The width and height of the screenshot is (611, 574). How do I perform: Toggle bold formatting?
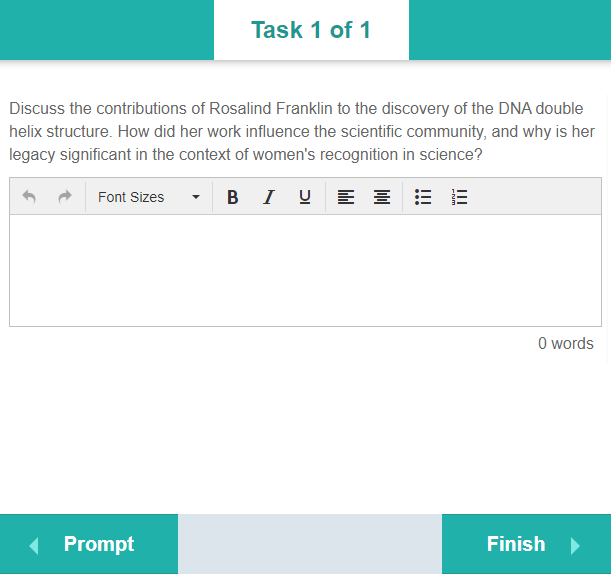click(x=232, y=197)
